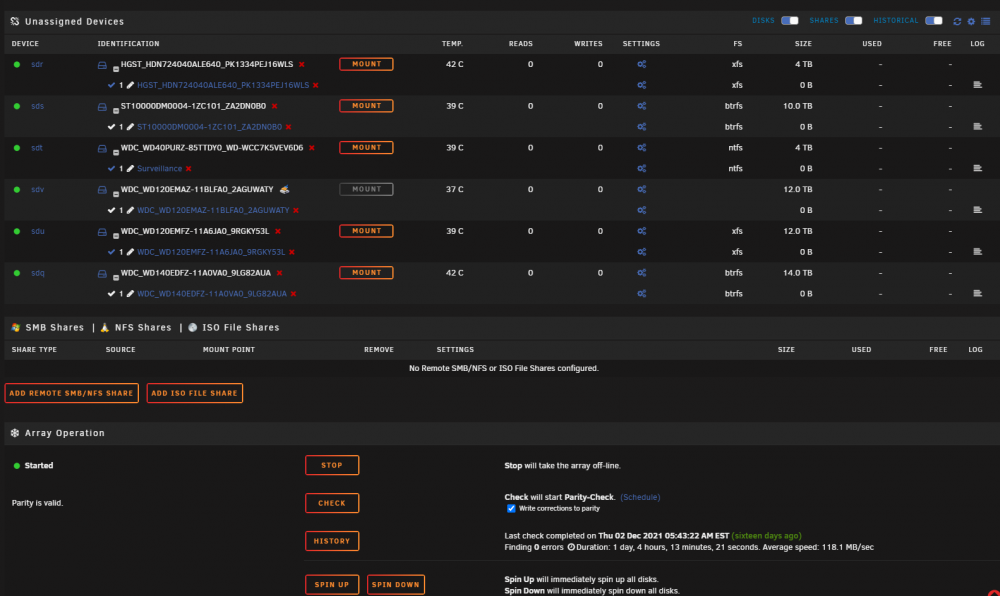Mount the WDC_WD40PURZ disk
1000x596 pixels.
click(366, 147)
